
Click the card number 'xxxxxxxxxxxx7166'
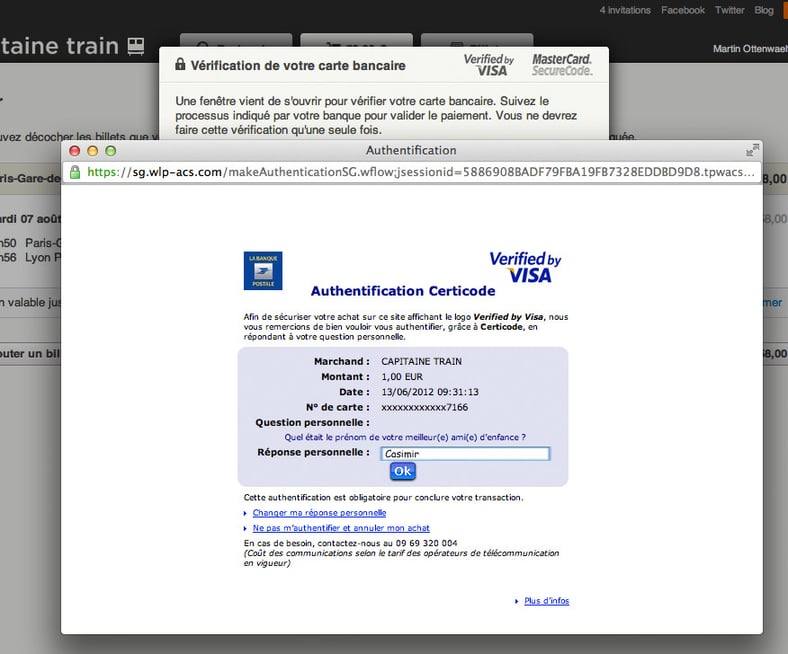pos(424,407)
